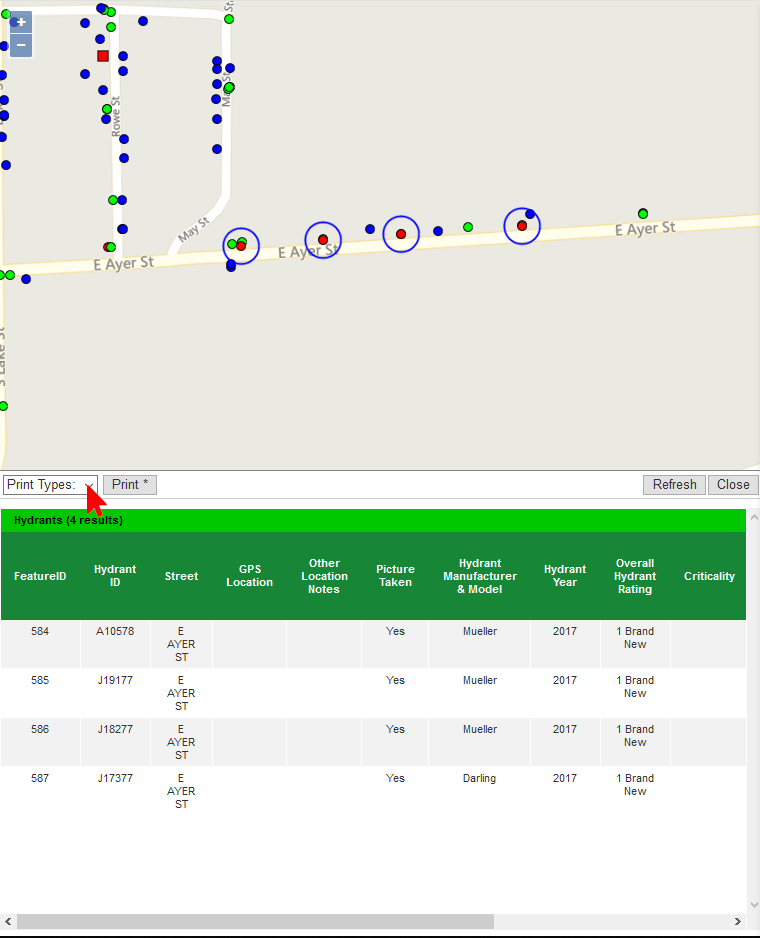Click the circled hydrant nearest May St
Screen dimensions: 760x938
tap(241, 246)
